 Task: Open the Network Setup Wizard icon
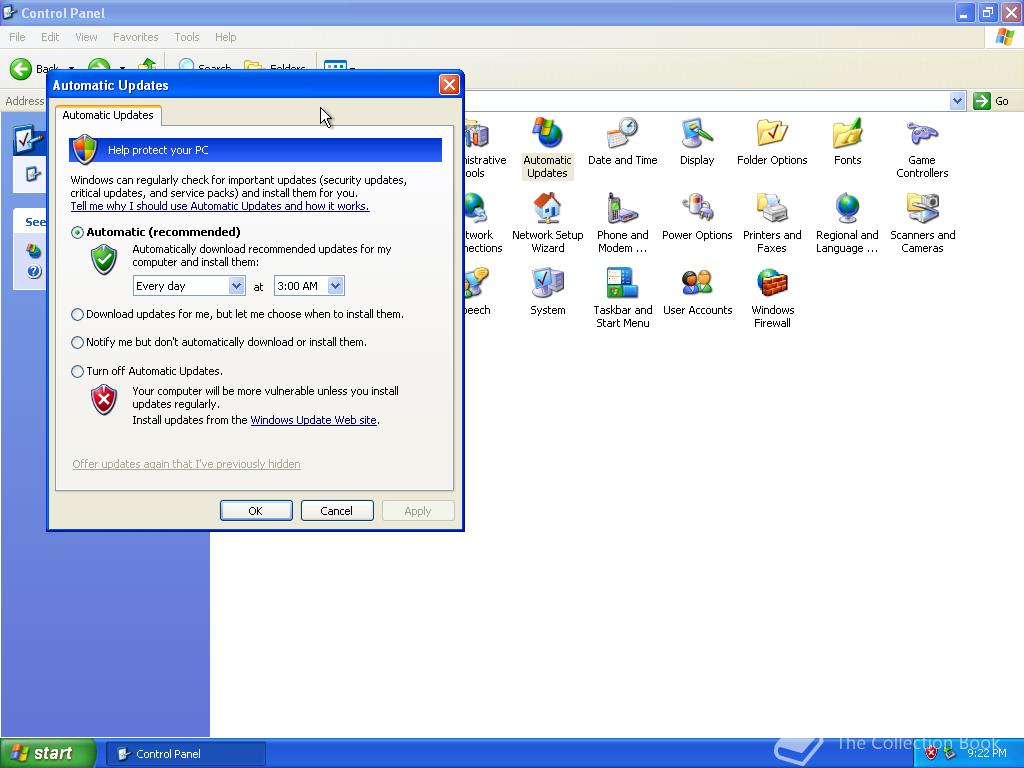click(547, 223)
